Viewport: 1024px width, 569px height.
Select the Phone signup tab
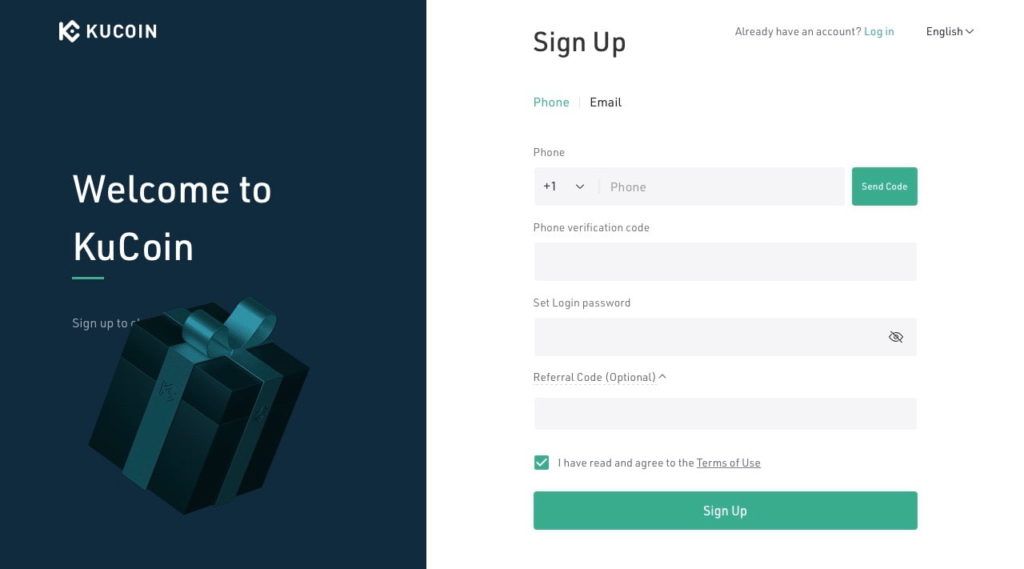[x=551, y=102]
